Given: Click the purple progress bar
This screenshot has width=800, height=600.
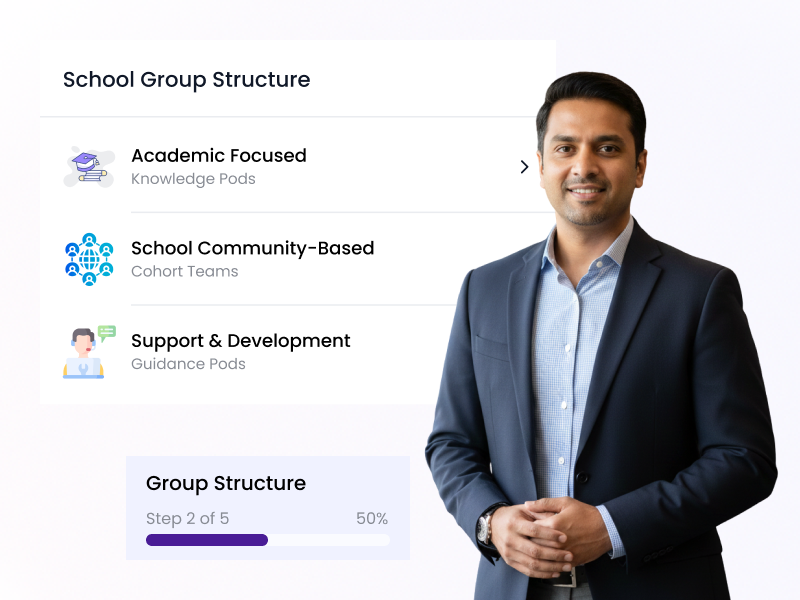Looking at the screenshot, I should (x=206, y=539).
